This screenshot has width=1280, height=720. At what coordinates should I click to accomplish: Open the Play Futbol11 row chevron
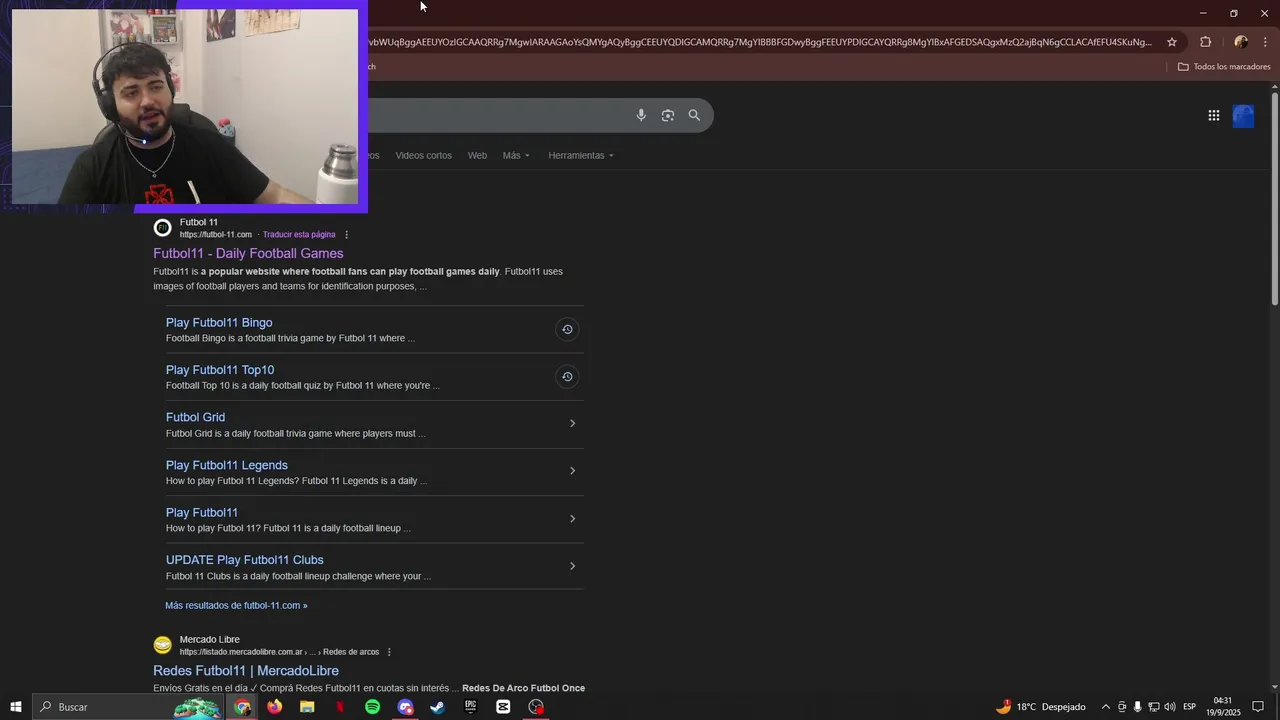[572, 519]
